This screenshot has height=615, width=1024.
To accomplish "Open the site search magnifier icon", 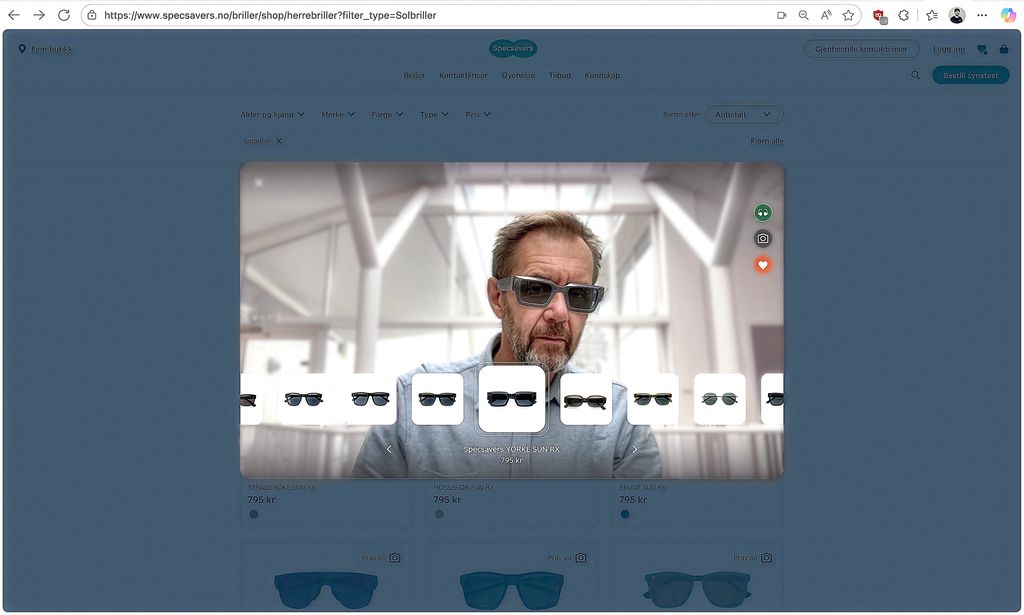I will coord(915,75).
